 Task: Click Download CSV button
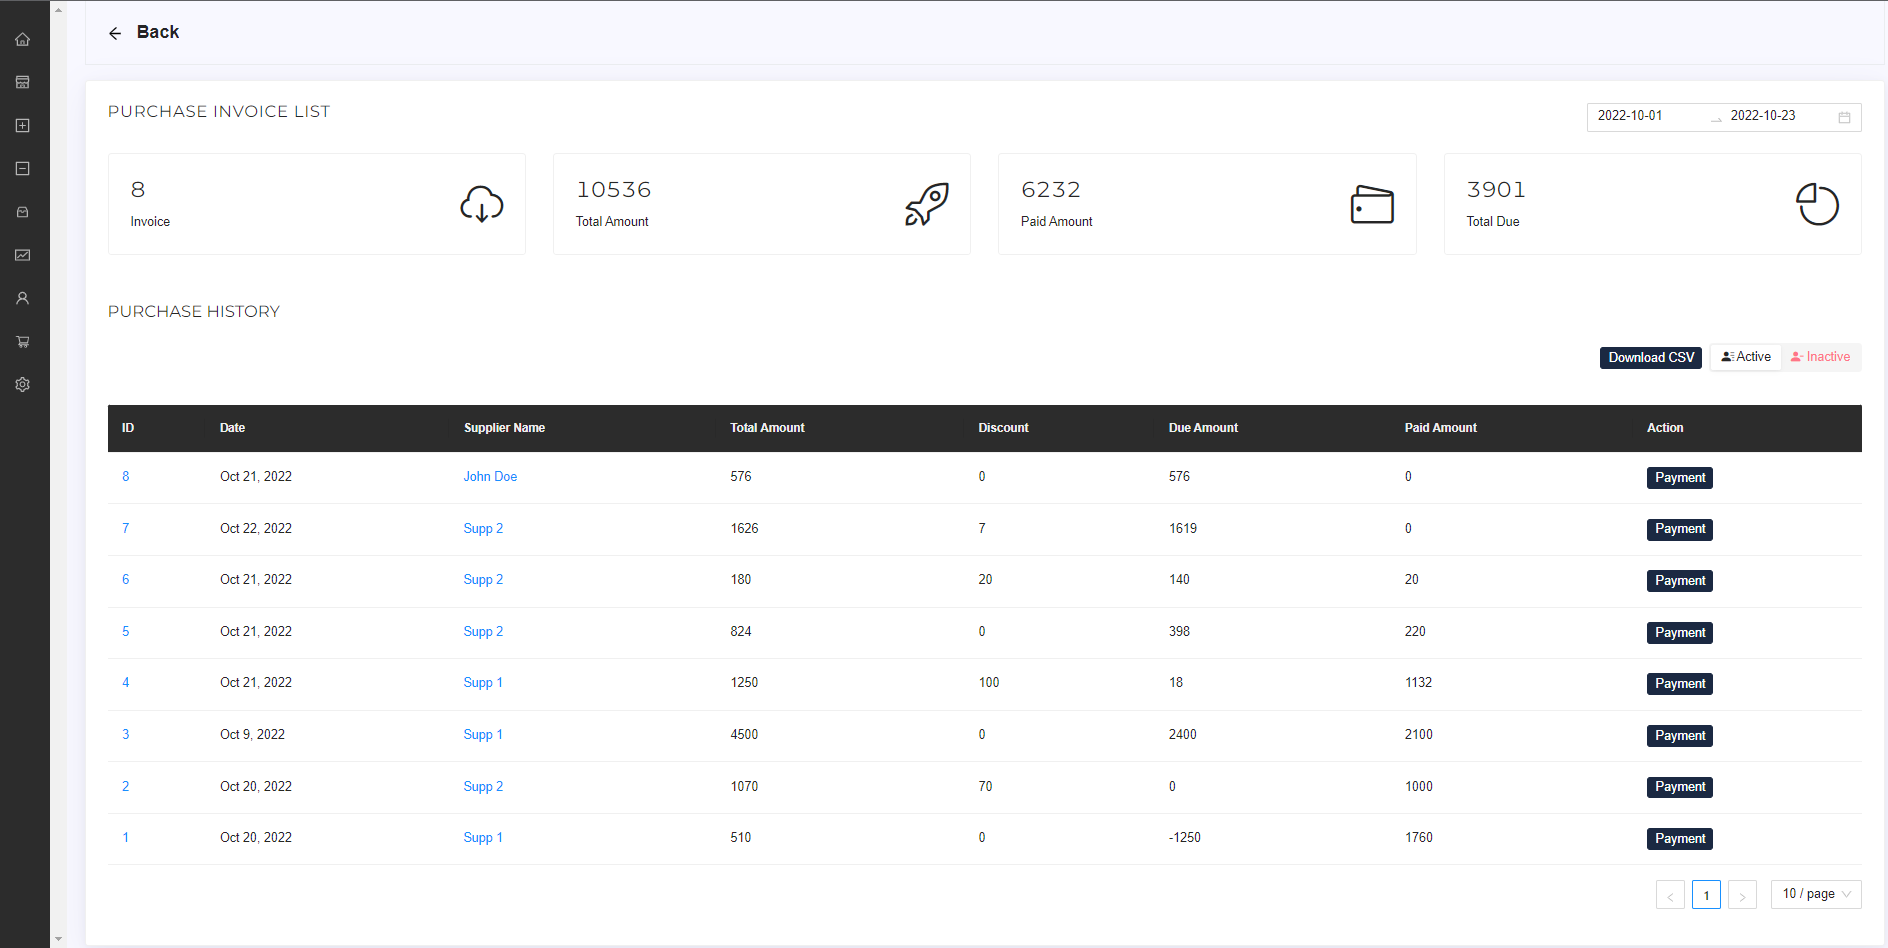click(1650, 357)
